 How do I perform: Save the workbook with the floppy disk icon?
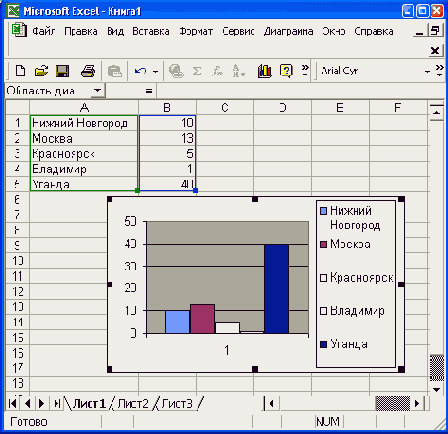coord(62,71)
